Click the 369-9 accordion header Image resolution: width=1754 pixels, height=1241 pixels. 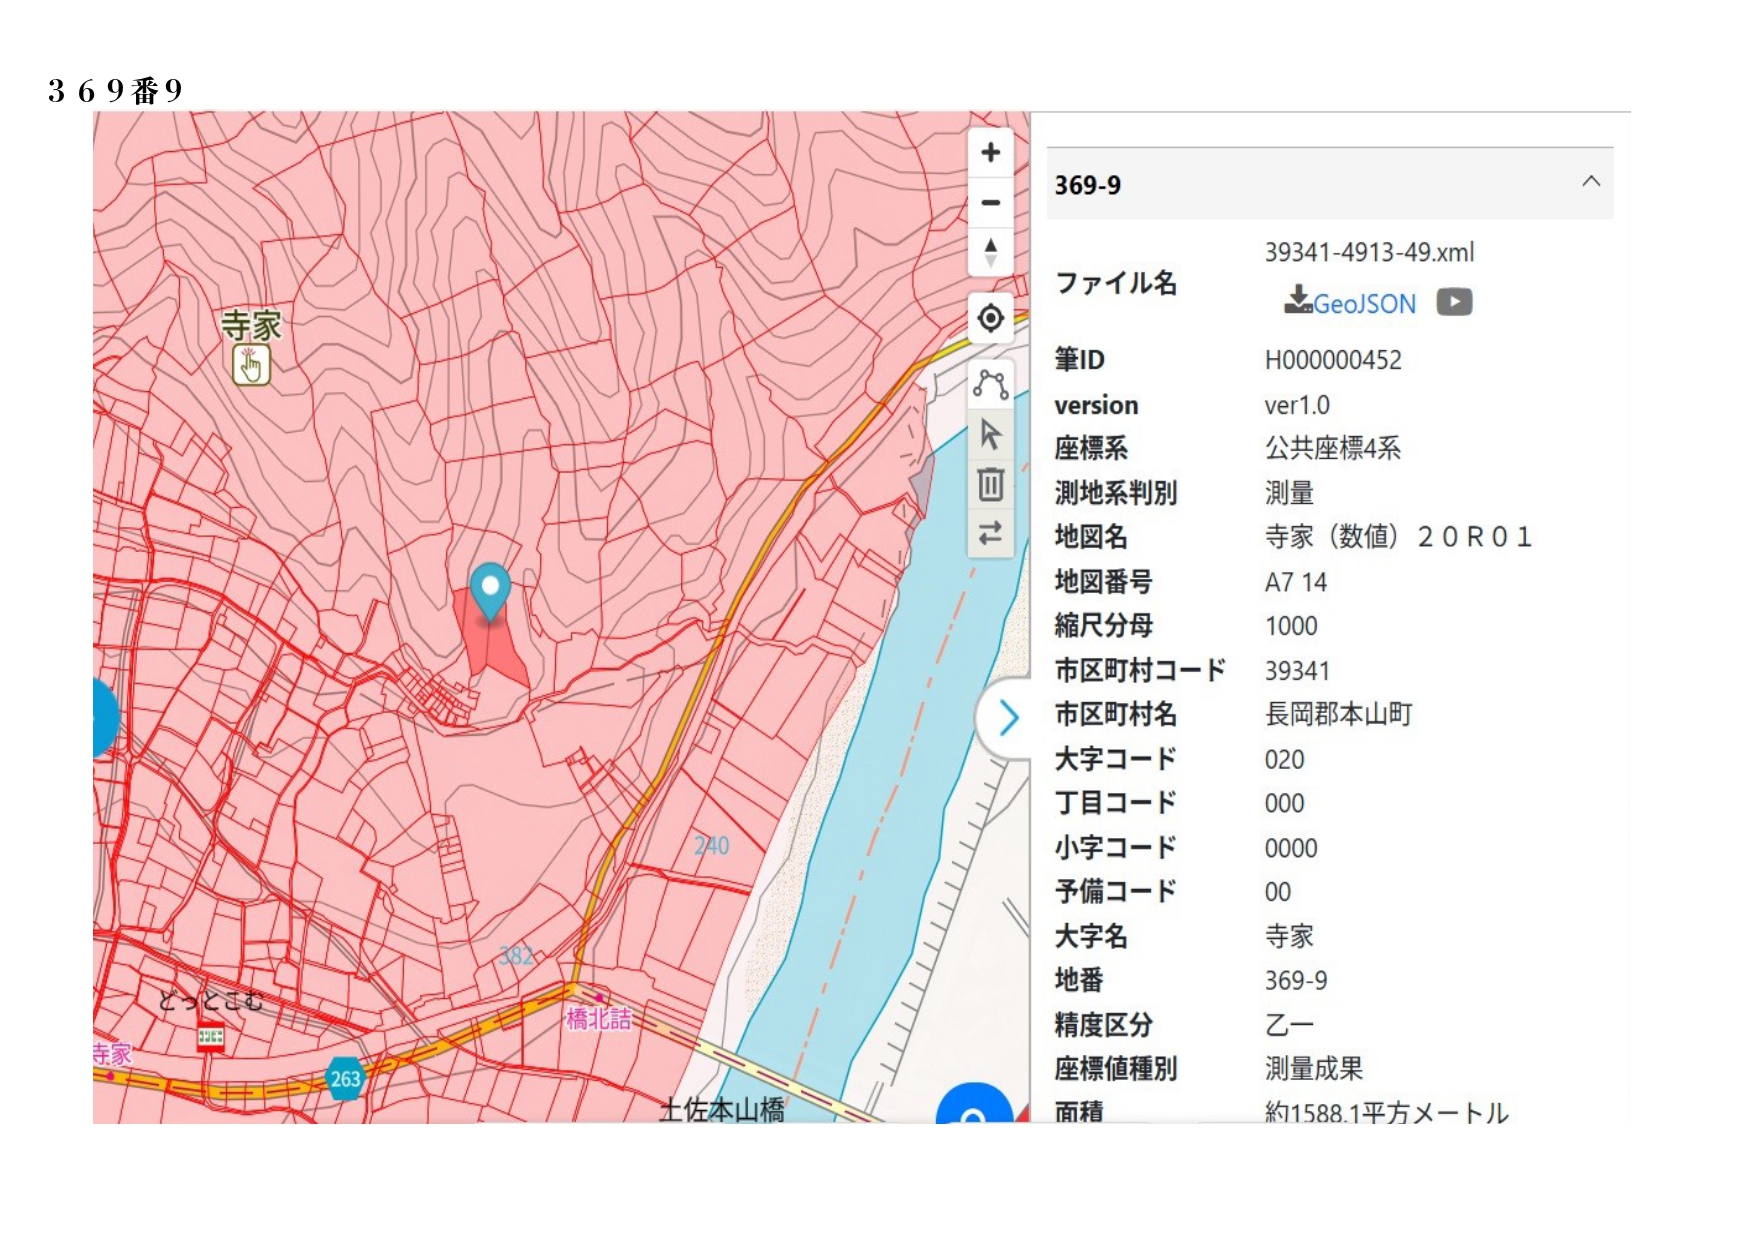tap(1330, 183)
